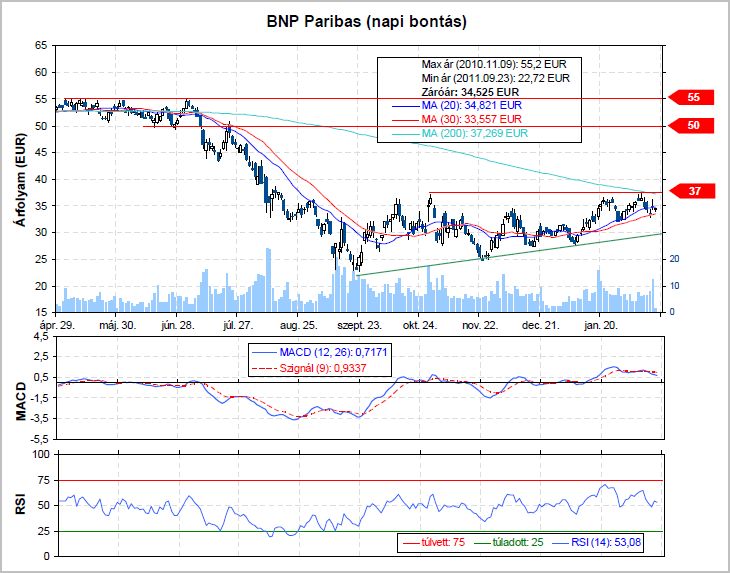The image size is (730, 573).
Task: Click the 40 value on the price axis
Action: pyautogui.click(x=41, y=179)
